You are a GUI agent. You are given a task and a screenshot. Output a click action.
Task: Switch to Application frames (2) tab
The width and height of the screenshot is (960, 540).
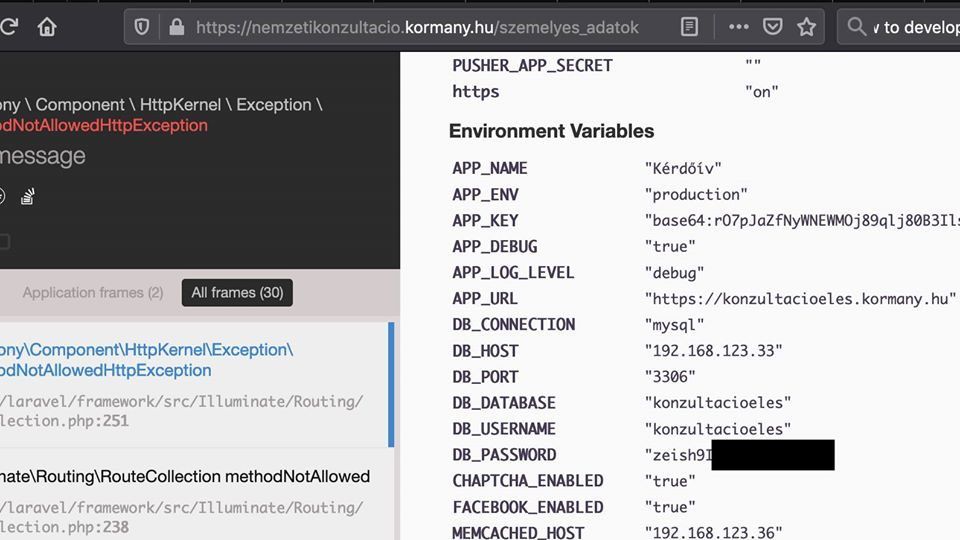click(x=93, y=293)
